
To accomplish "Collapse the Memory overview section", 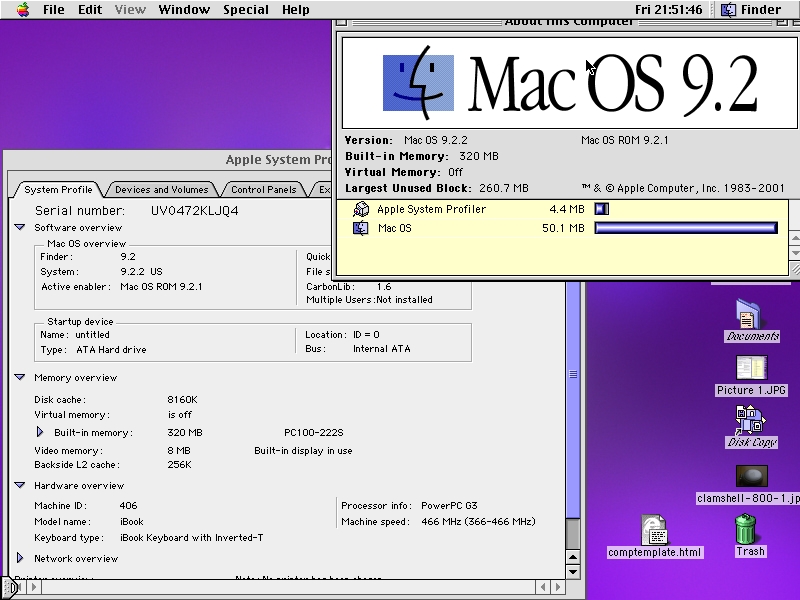I will pyautogui.click(x=20, y=378).
